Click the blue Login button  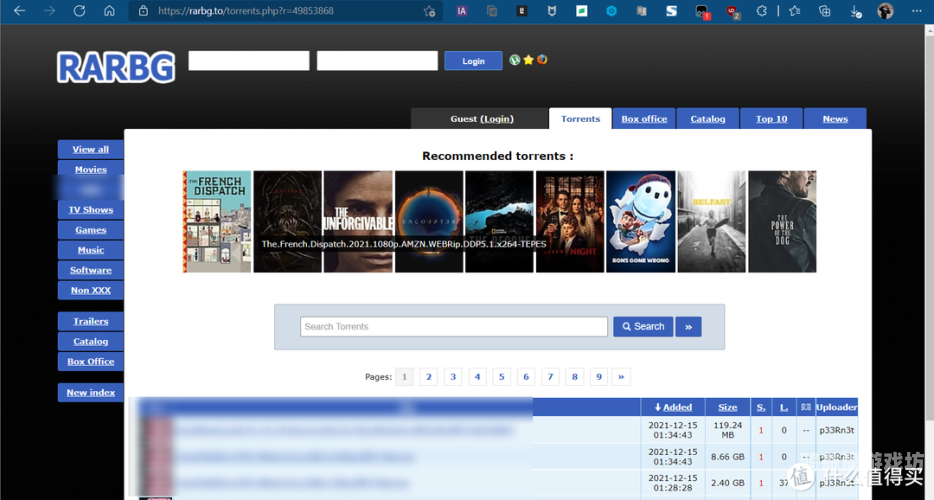tap(473, 61)
